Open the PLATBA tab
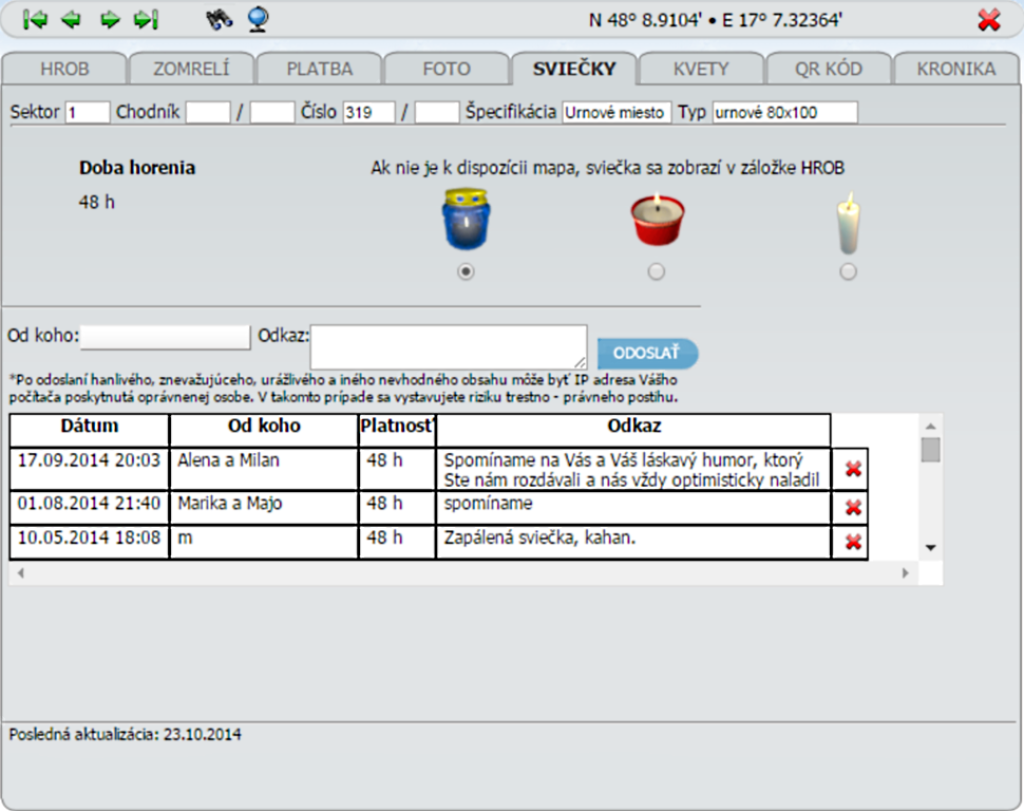The width and height of the screenshot is (1024, 811). click(x=319, y=69)
